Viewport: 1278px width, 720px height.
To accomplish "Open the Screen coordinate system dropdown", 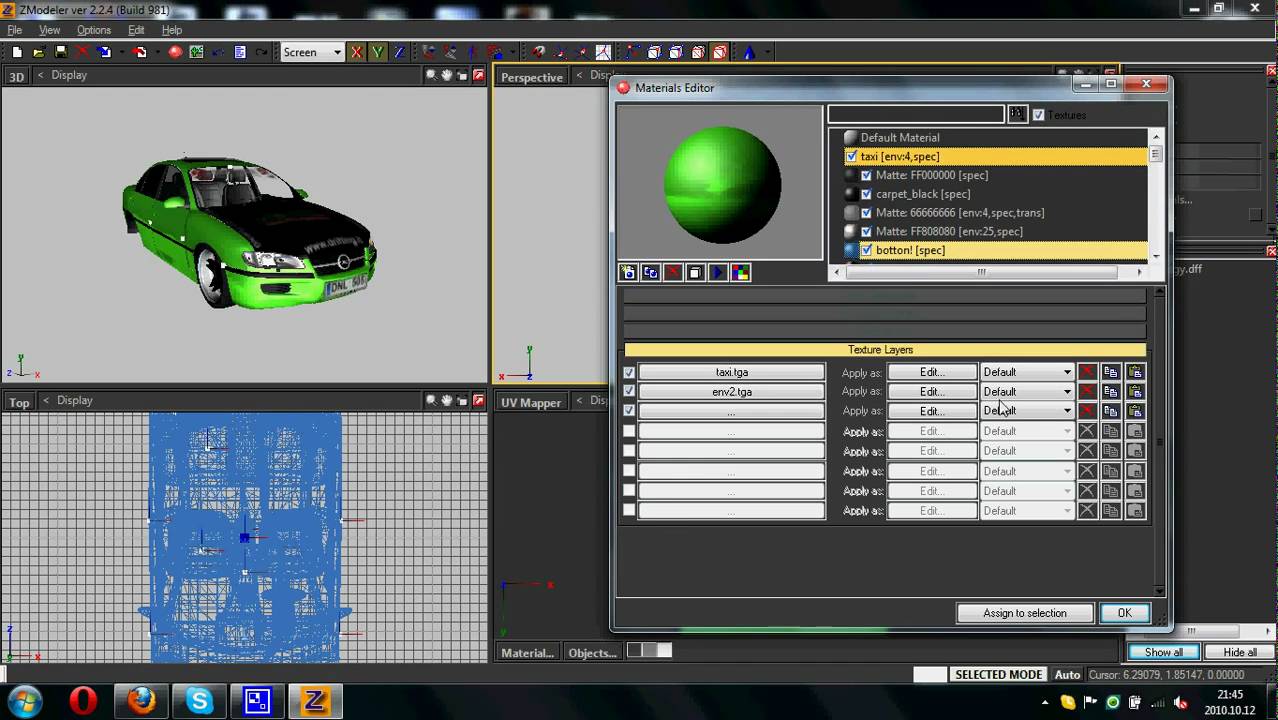I will click(311, 52).
